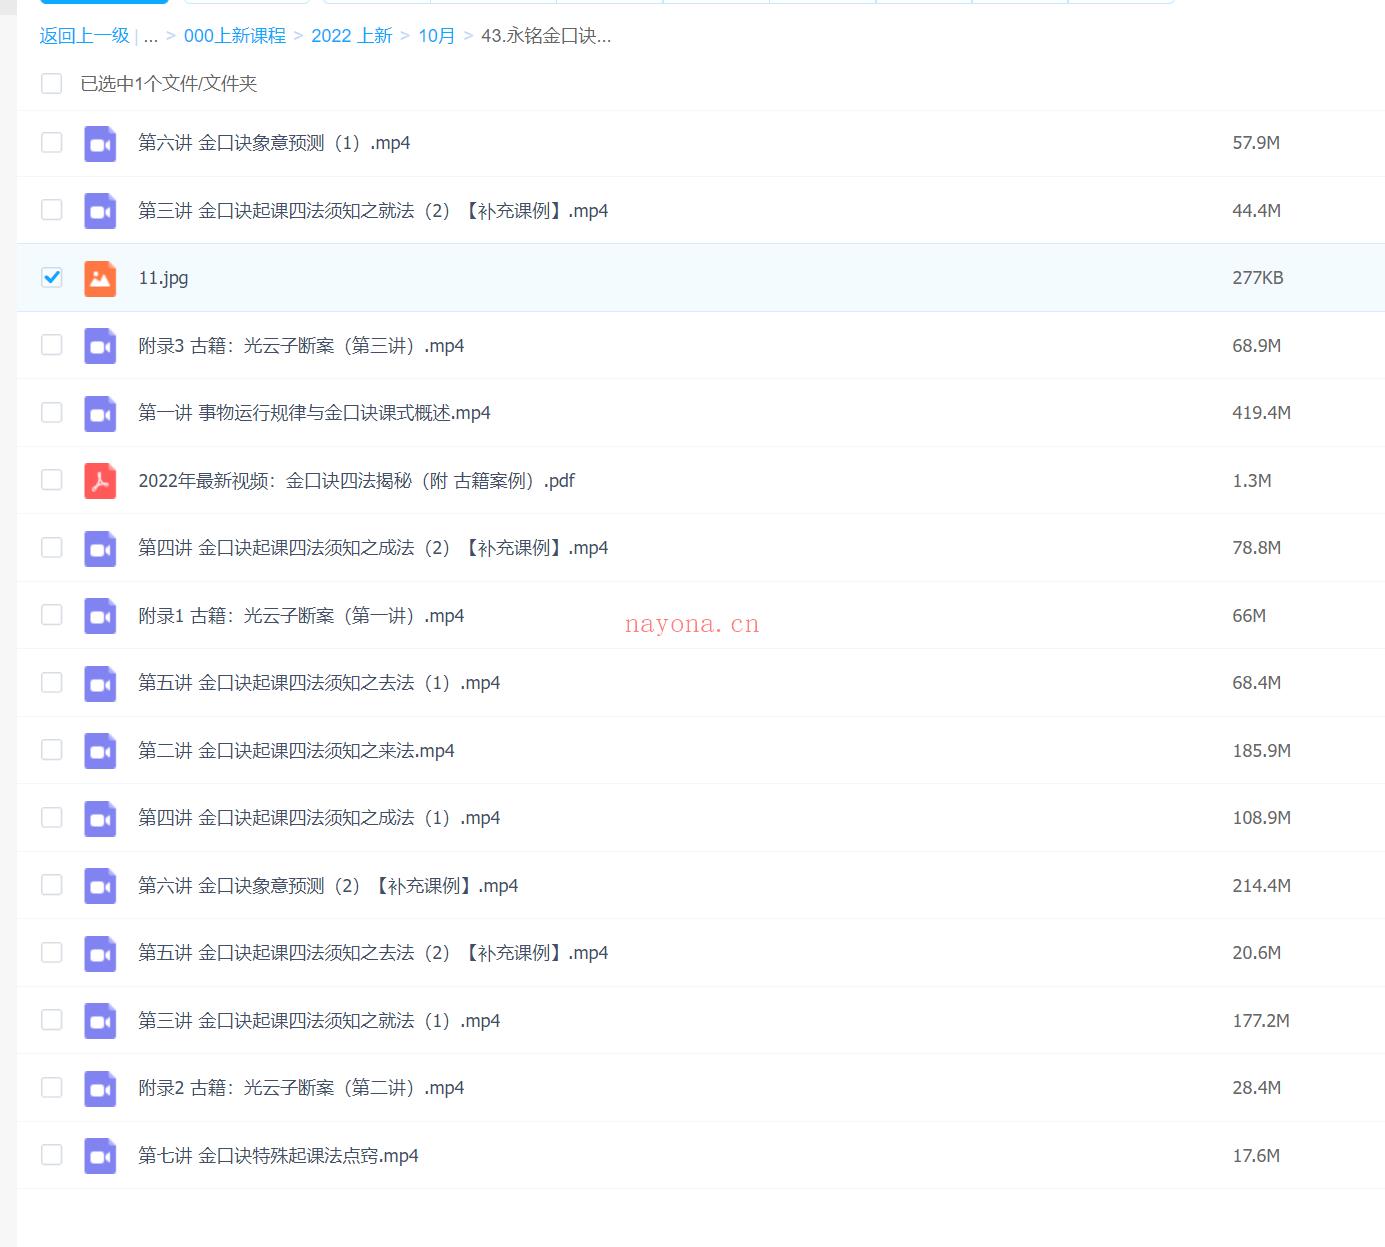Image resolution: width=1385 pixels, height=1247 pixels.
Task: Click the 214.4M size value
Action: (1261, 886)
